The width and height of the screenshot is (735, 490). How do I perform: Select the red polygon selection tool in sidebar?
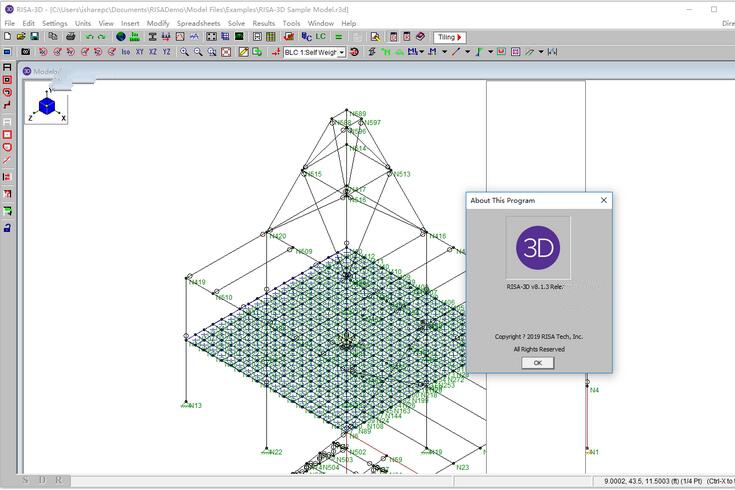click(x=7, y=147)
